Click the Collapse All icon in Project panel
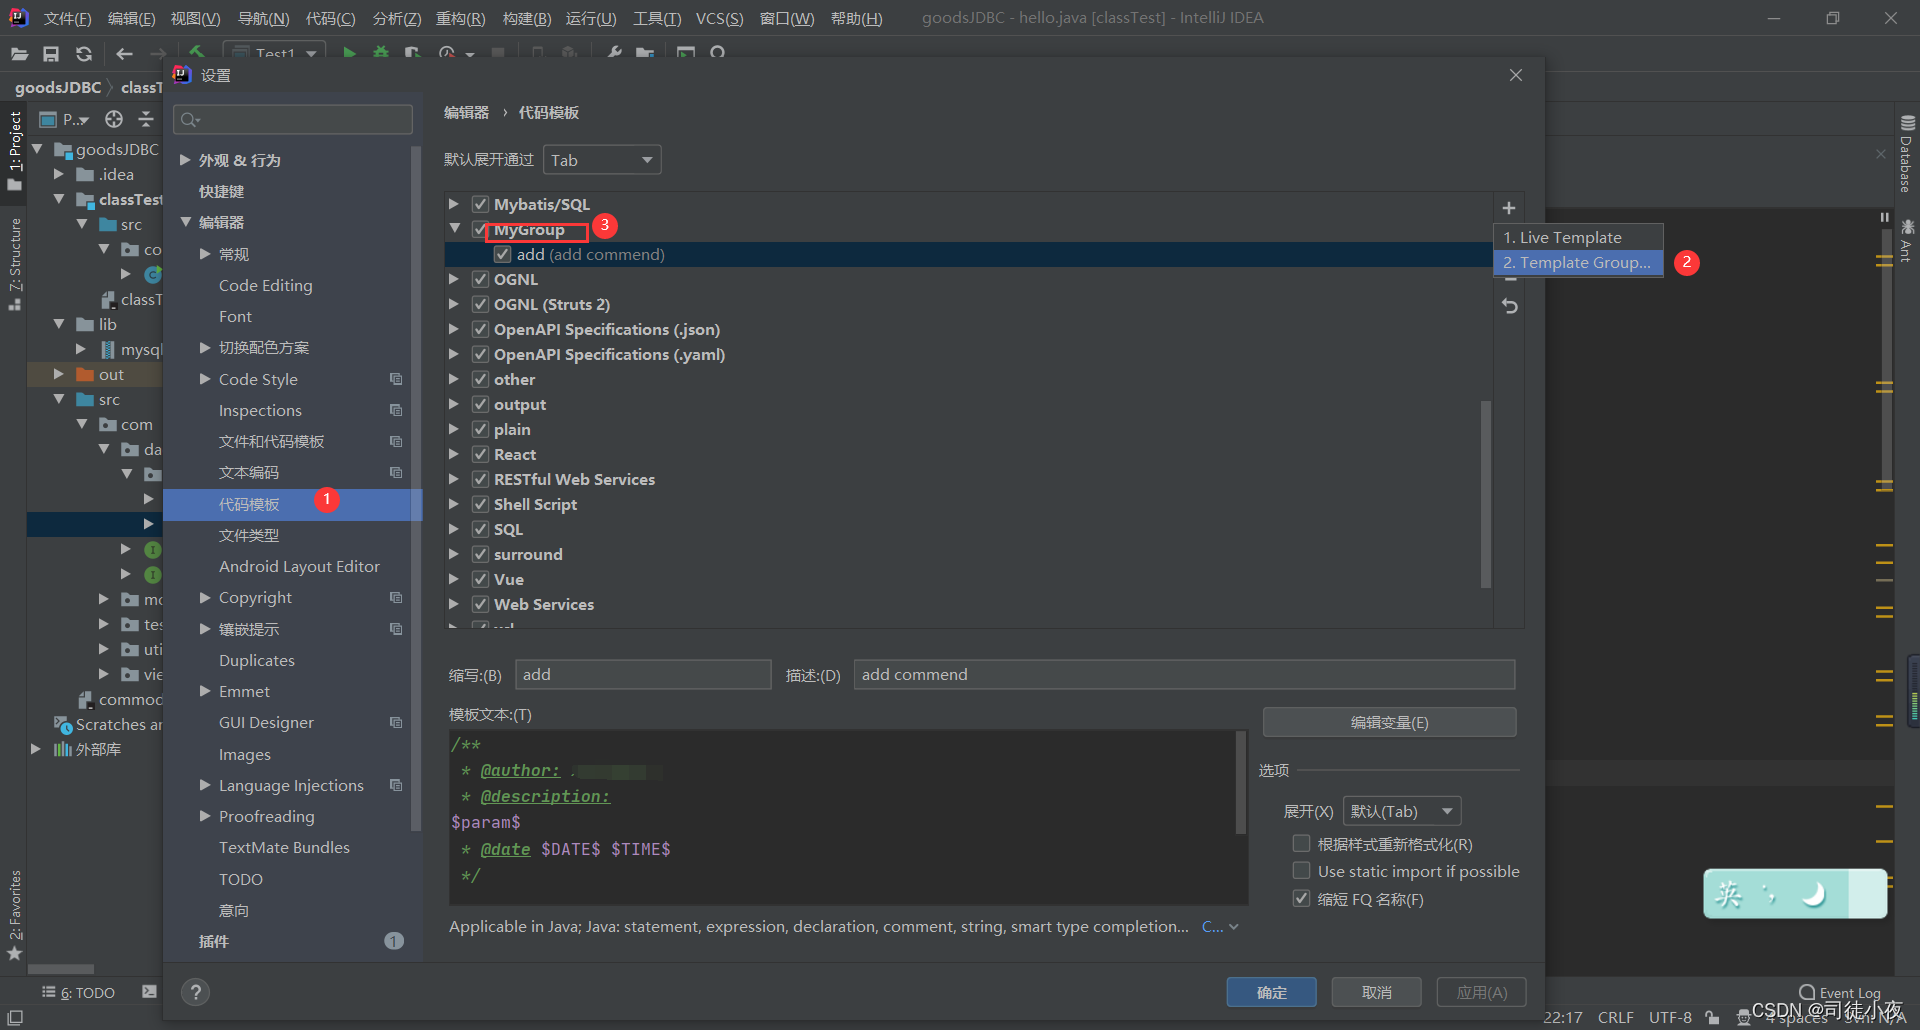 (146, 119)
